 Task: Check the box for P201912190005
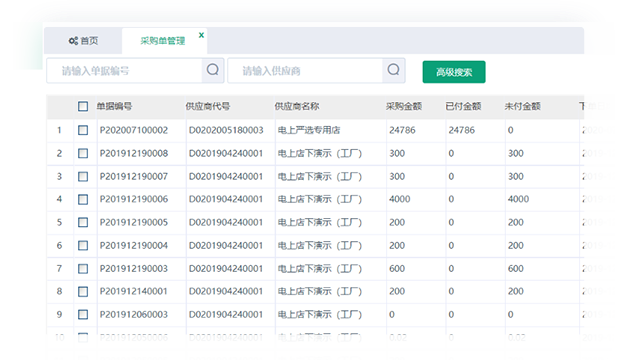point(83,222)
